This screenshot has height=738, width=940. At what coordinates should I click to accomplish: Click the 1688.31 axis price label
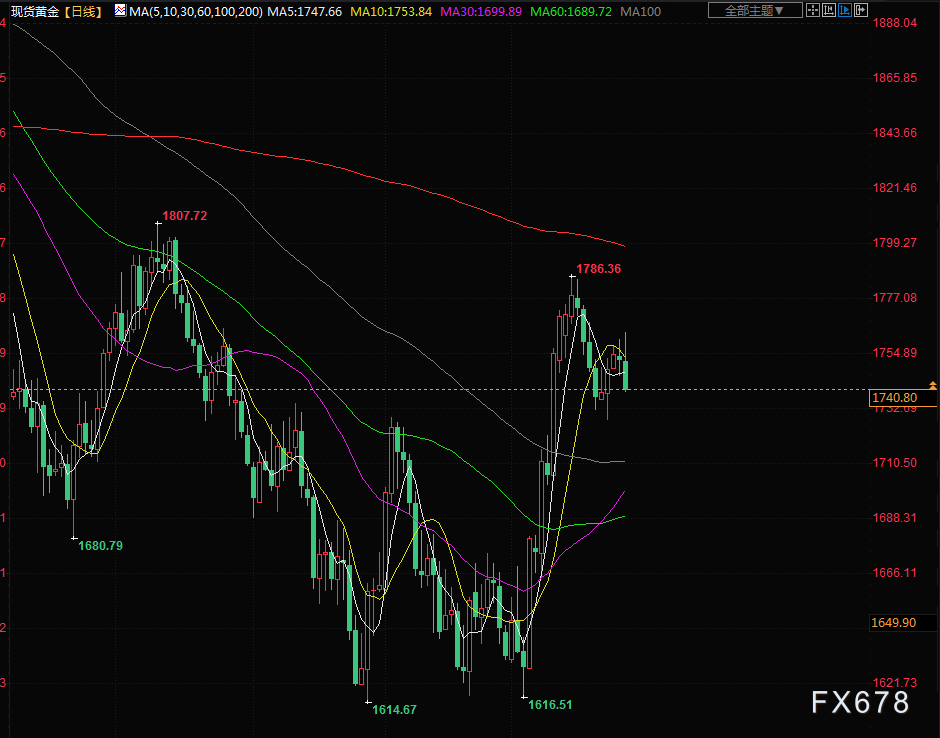[894, 517]
